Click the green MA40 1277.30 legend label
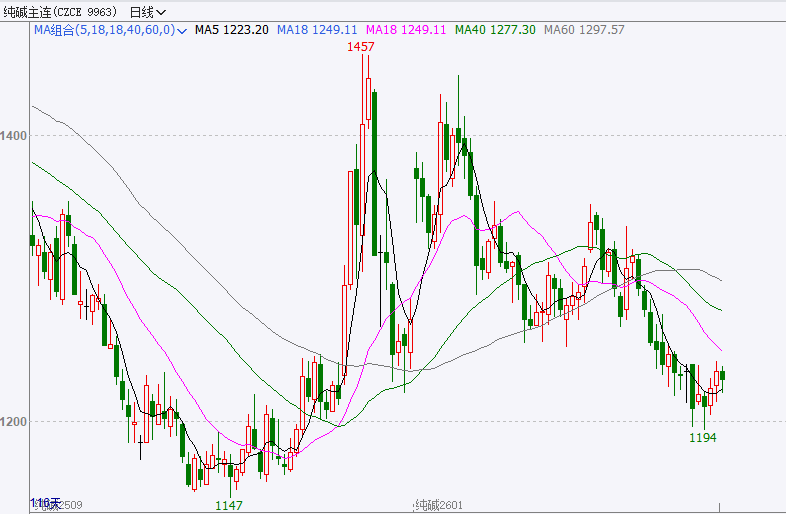786x514 pixels. [x=495, y=30]
